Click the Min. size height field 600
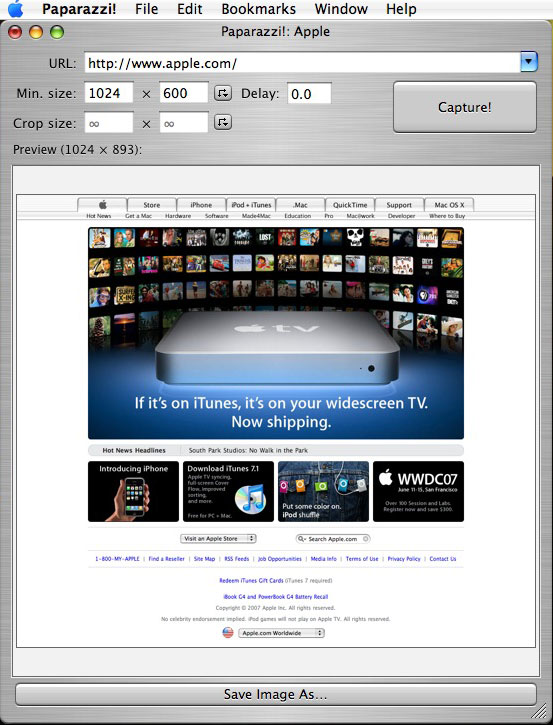 click(x=184, y=93)
